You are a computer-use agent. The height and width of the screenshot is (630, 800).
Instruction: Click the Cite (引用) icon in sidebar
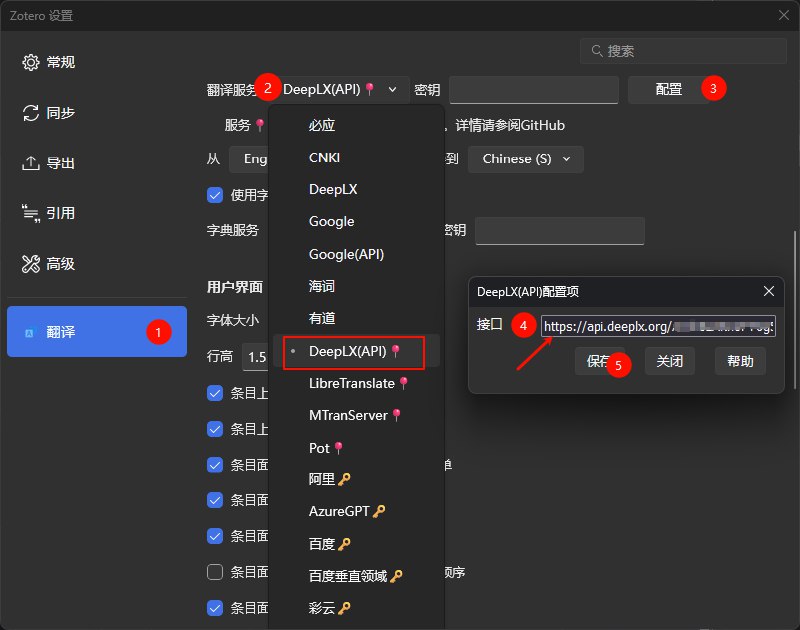click(31, 213)
